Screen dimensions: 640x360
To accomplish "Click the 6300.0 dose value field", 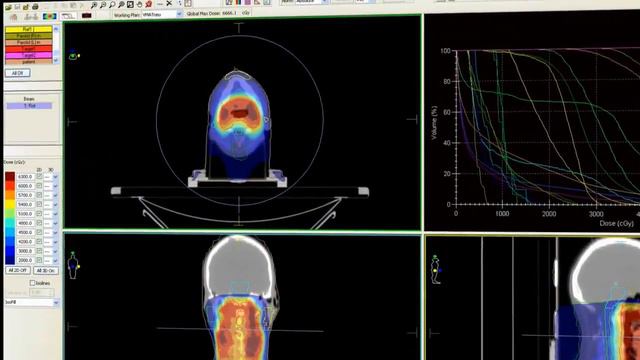I will pos(25,177).
